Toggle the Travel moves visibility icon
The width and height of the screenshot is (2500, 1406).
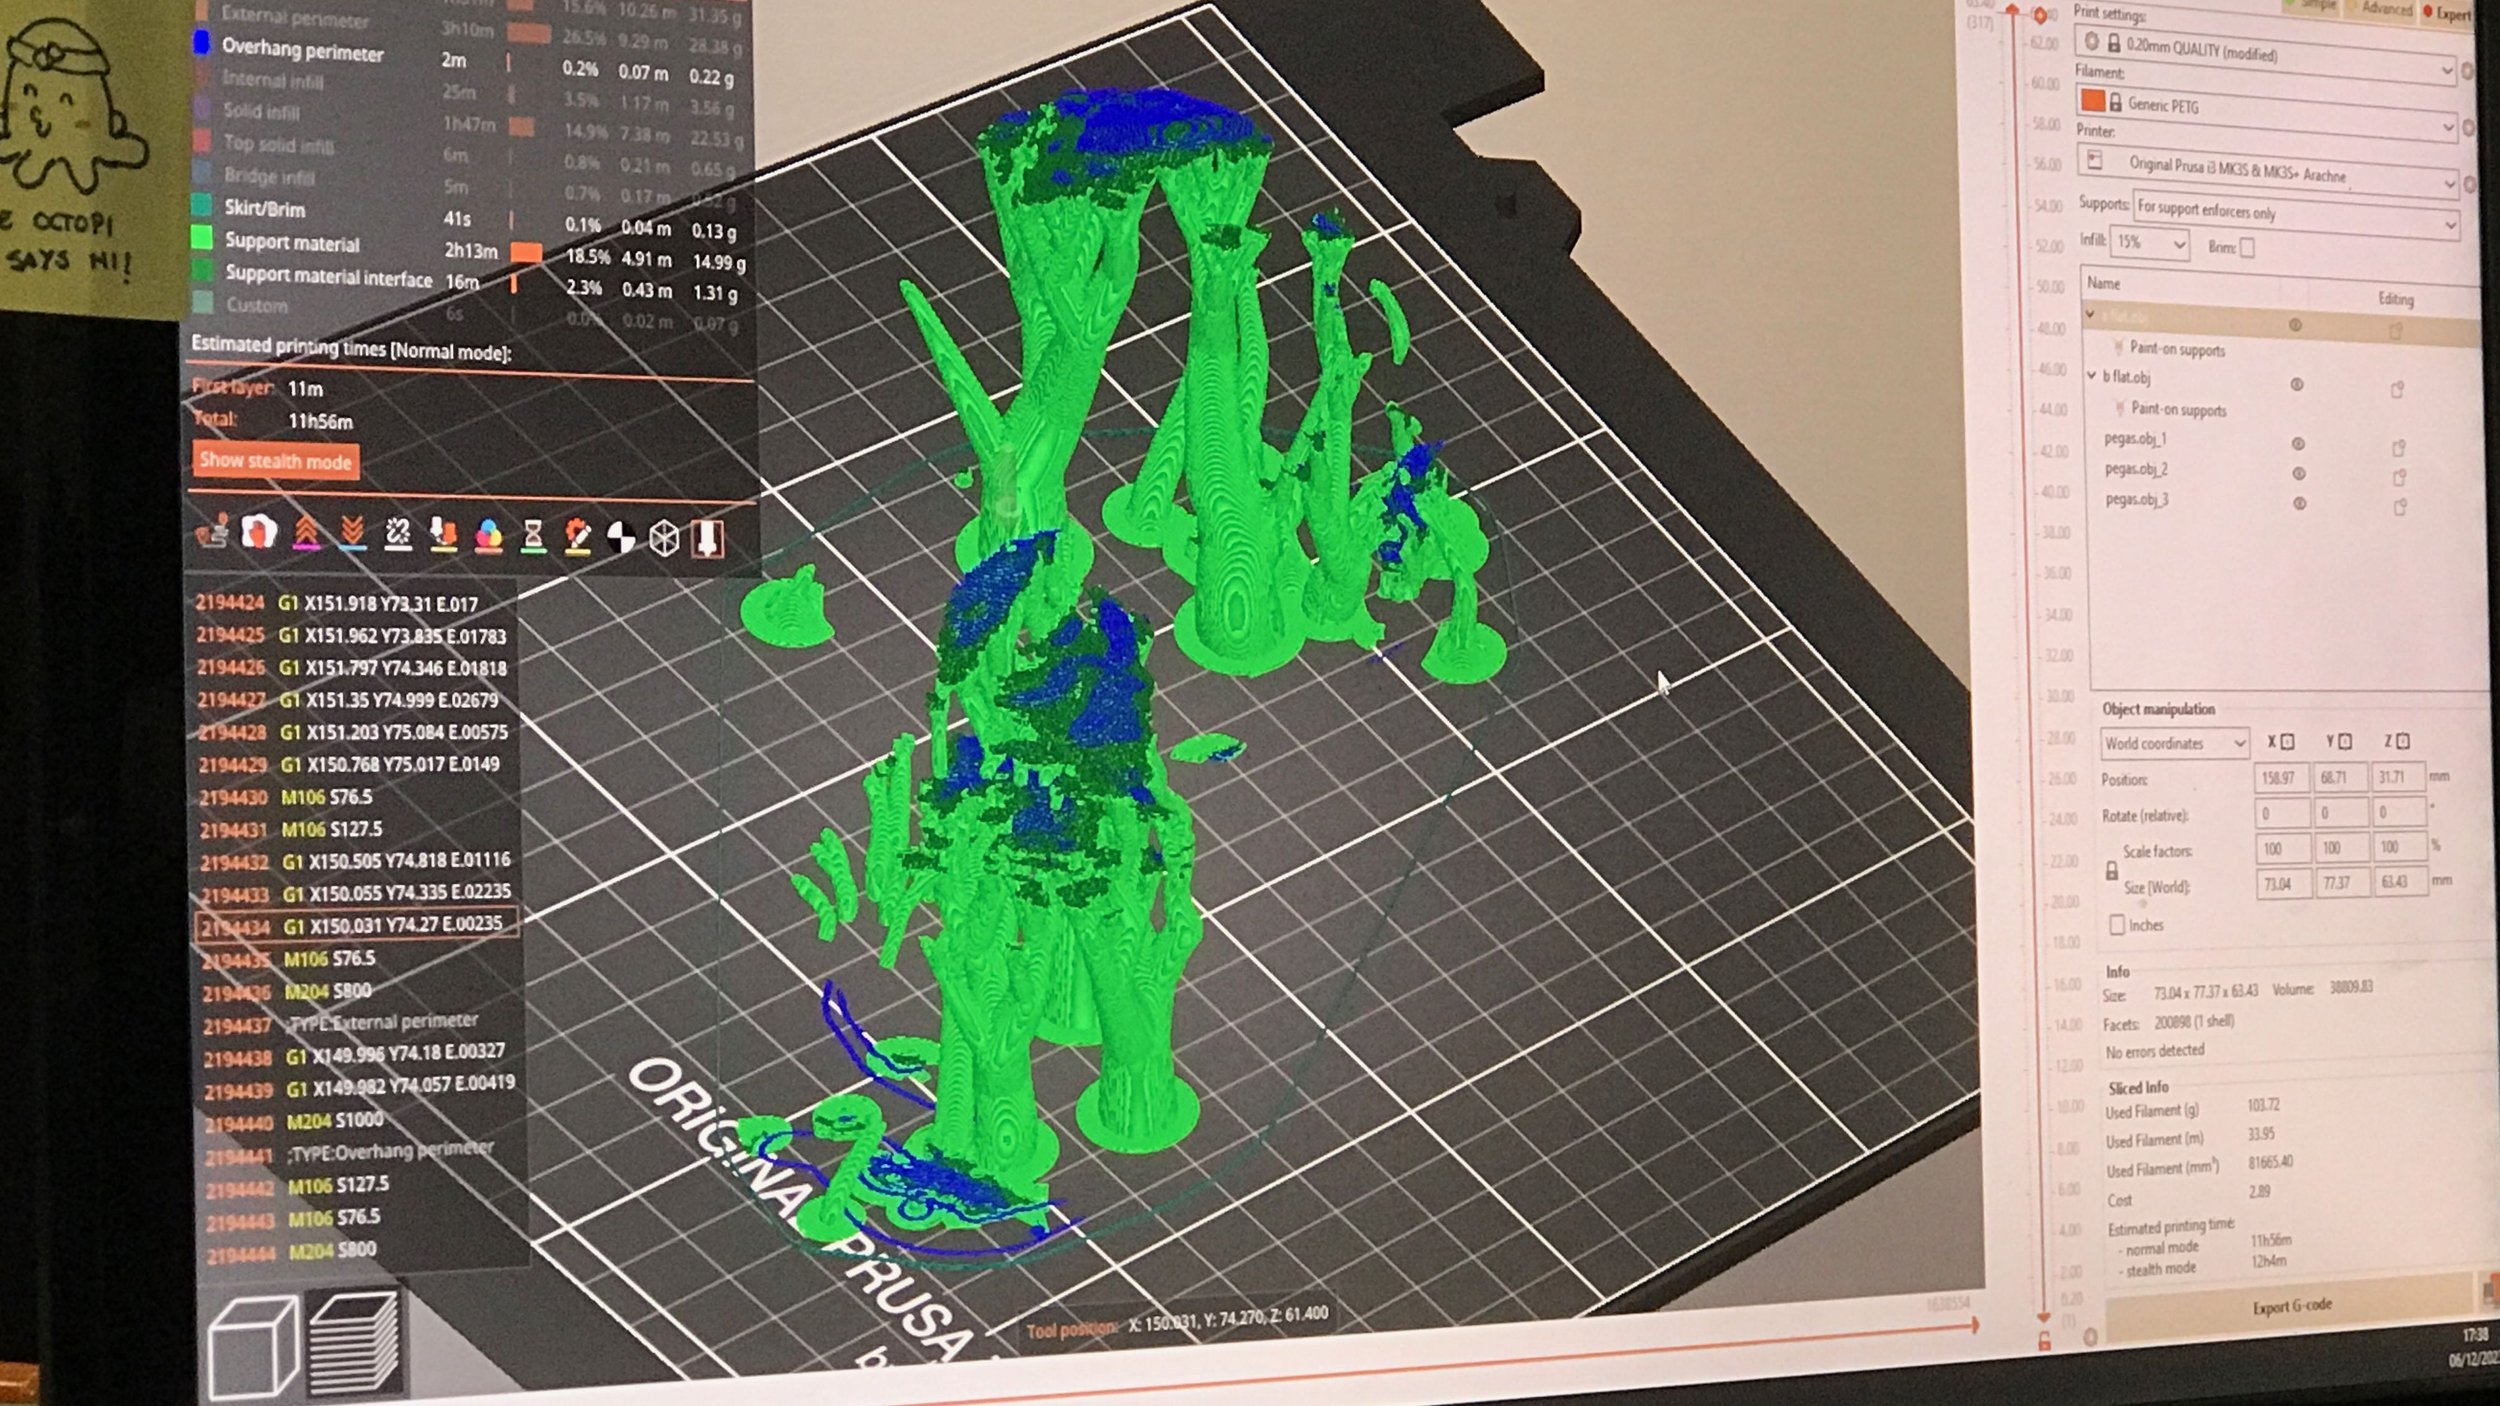pyautogui.click(x=214, y=531)
